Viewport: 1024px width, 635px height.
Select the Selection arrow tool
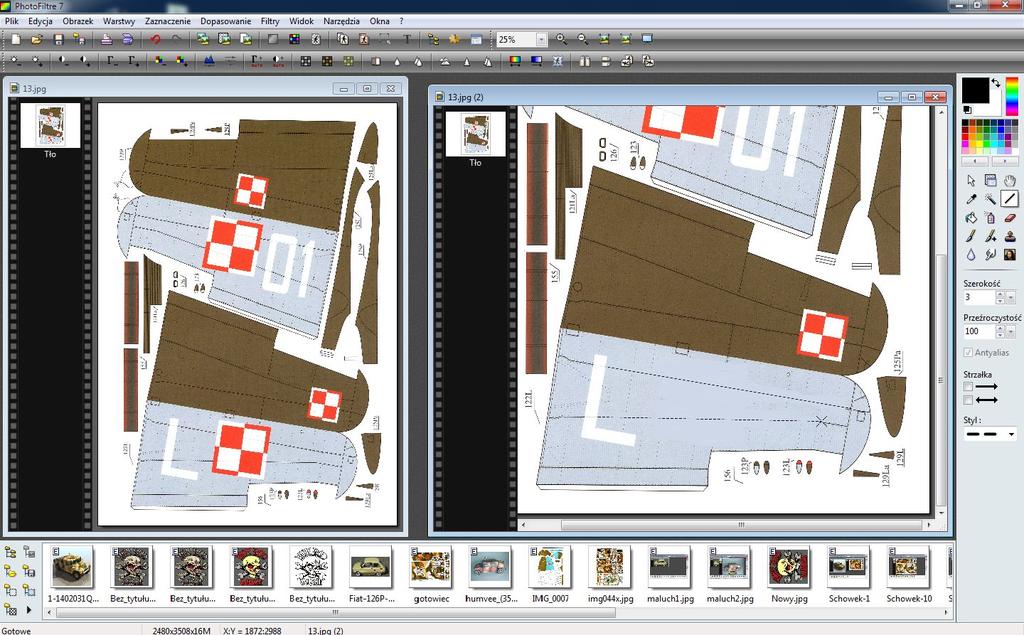[971, 180]
